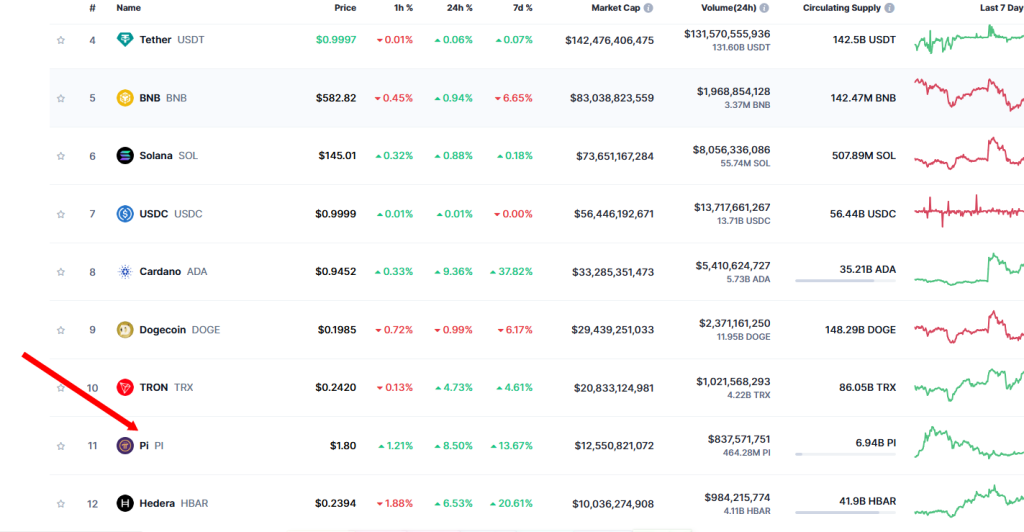Open BNB 7-day sparkline chart
This screenshot has width=1024, height=532.
point(969,95)
